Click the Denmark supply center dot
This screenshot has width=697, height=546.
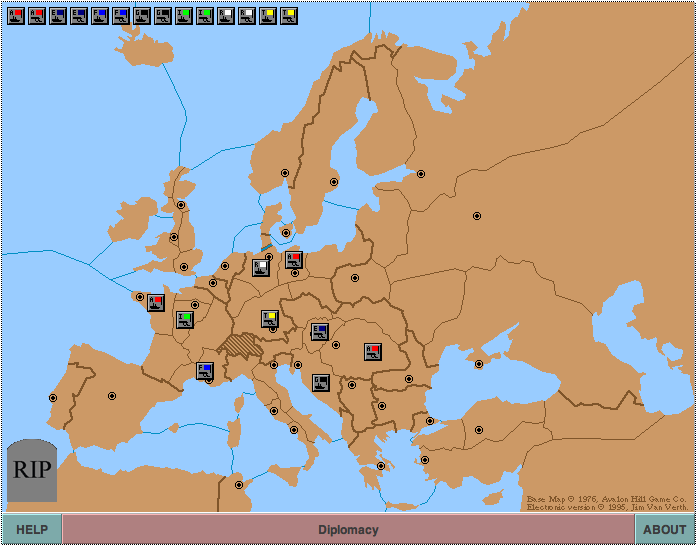(x=286, y=233)
